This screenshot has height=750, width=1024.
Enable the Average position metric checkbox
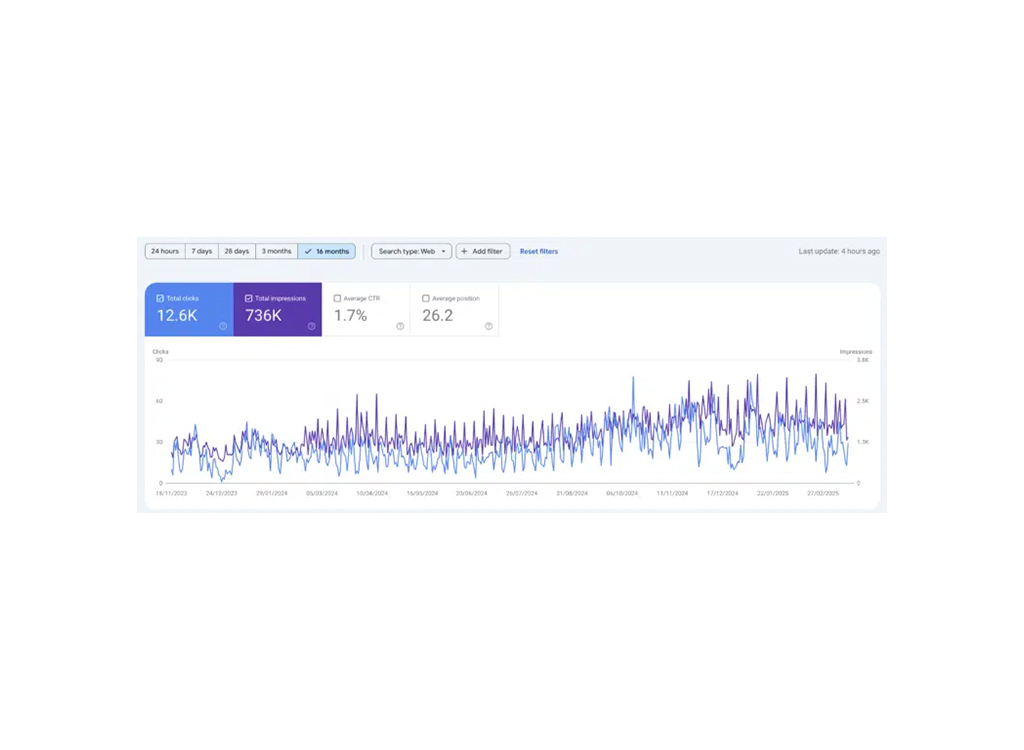coord(425,297)
